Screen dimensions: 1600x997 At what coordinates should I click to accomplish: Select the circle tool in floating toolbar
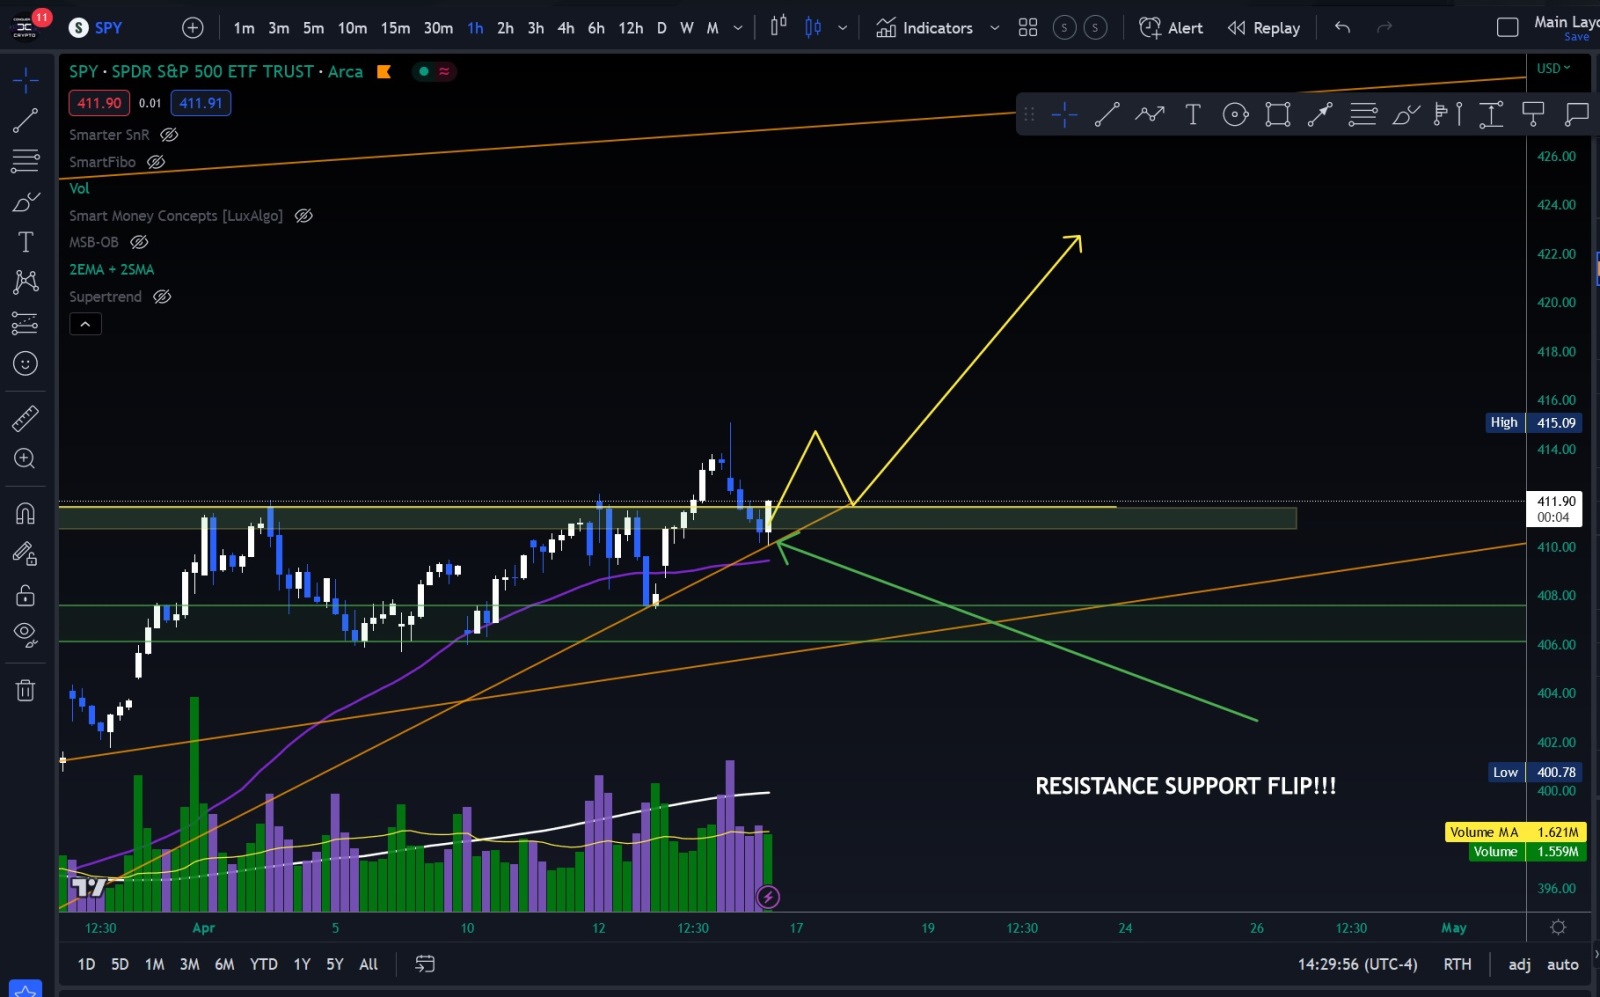pos(1236,115)
